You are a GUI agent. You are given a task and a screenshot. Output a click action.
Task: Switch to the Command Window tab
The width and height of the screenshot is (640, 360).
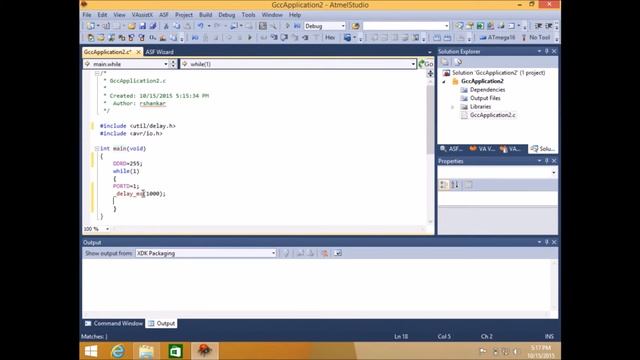[x=114, y=323]
